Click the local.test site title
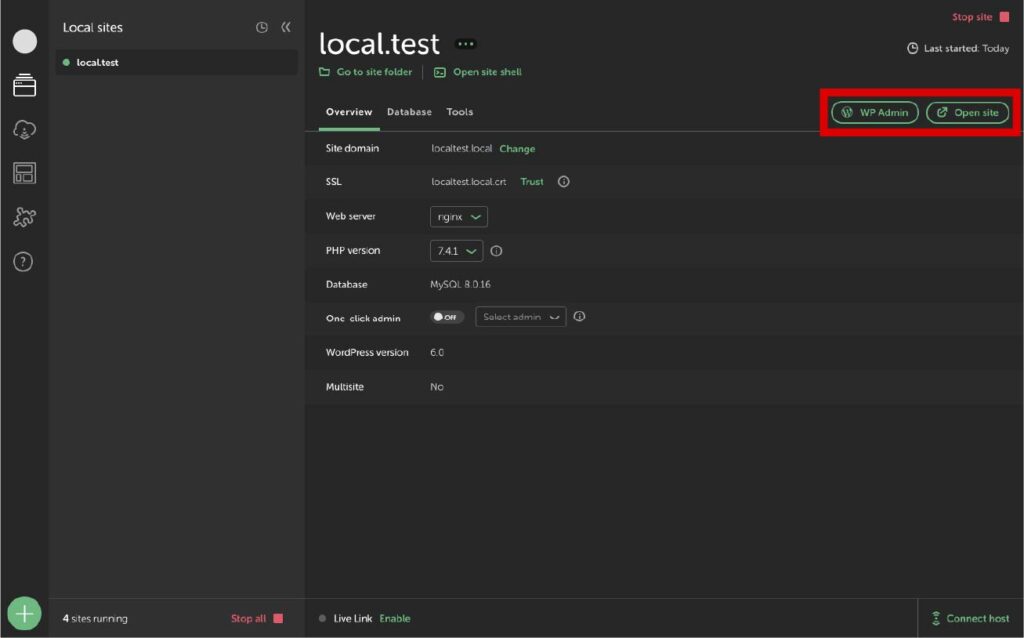Viewport: 1024px width, 638px height. [x=379, y=44]
